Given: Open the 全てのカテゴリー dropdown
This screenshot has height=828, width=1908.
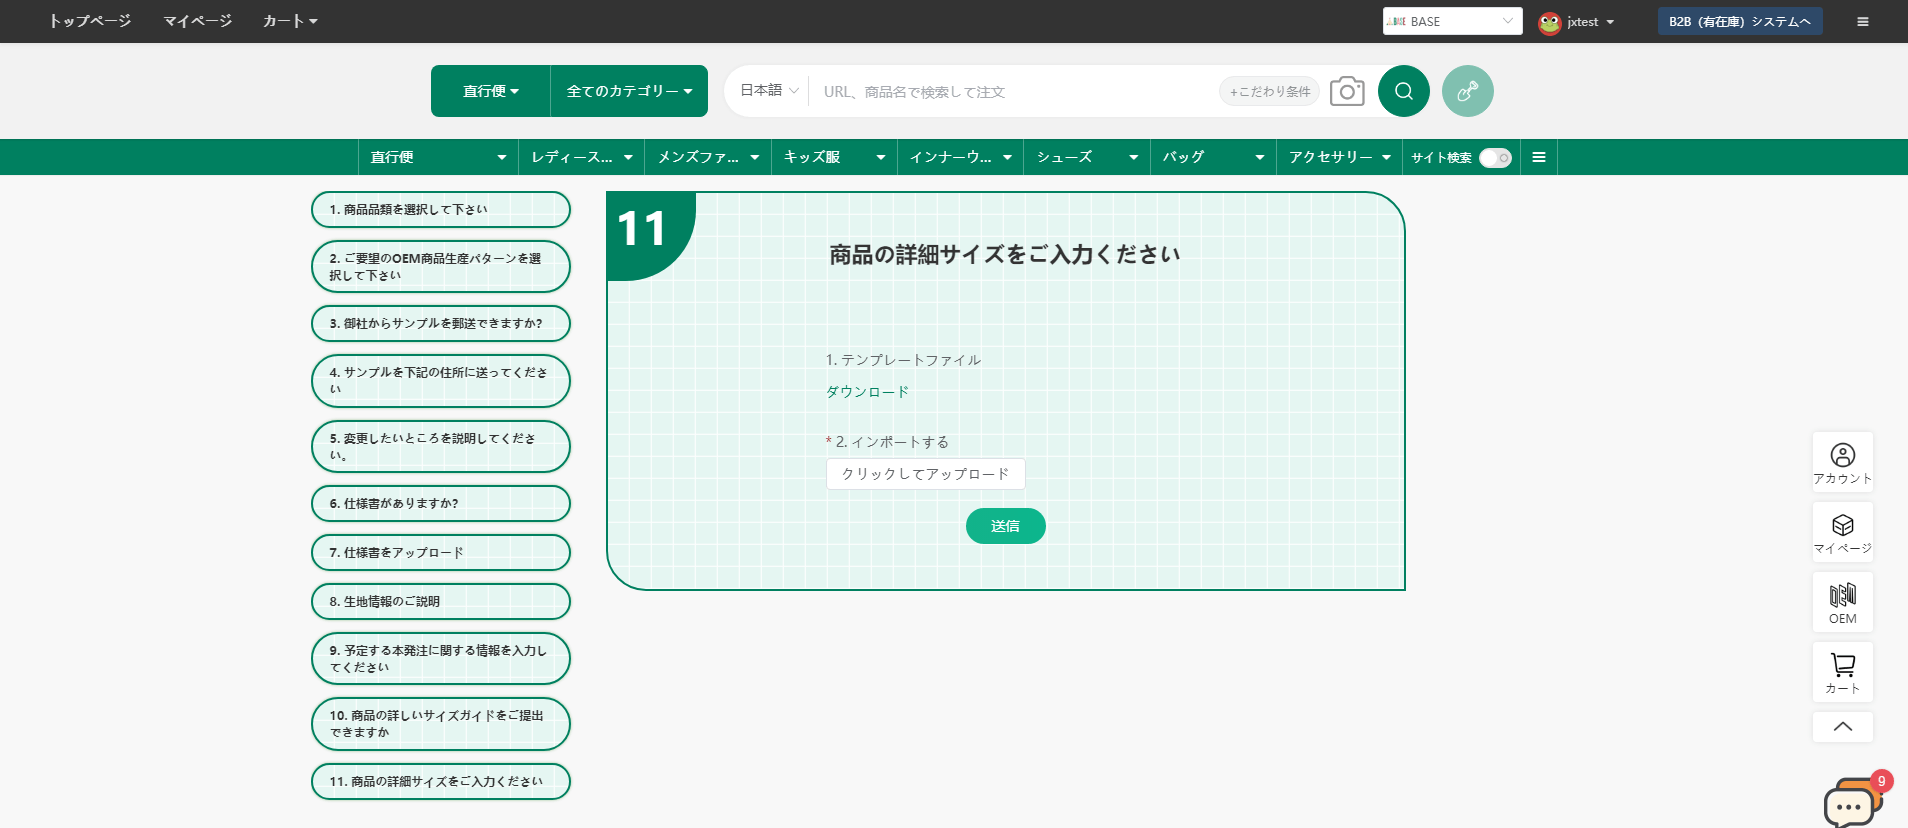Looking at the screenshot, I should tap(629, 91).
